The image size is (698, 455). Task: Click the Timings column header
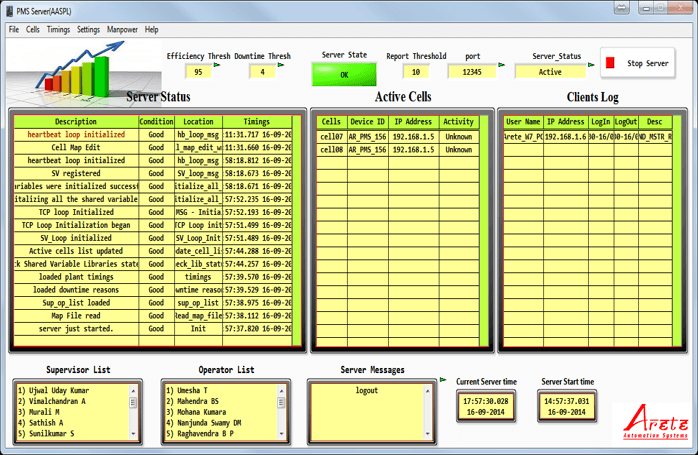click(257, 122)
